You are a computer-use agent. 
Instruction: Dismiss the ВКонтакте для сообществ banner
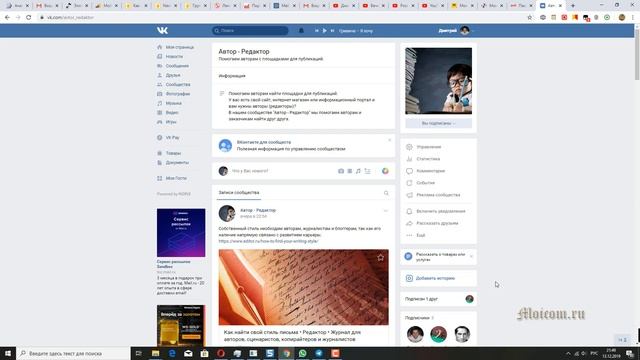pyautogui.click(x=389, y=140)
